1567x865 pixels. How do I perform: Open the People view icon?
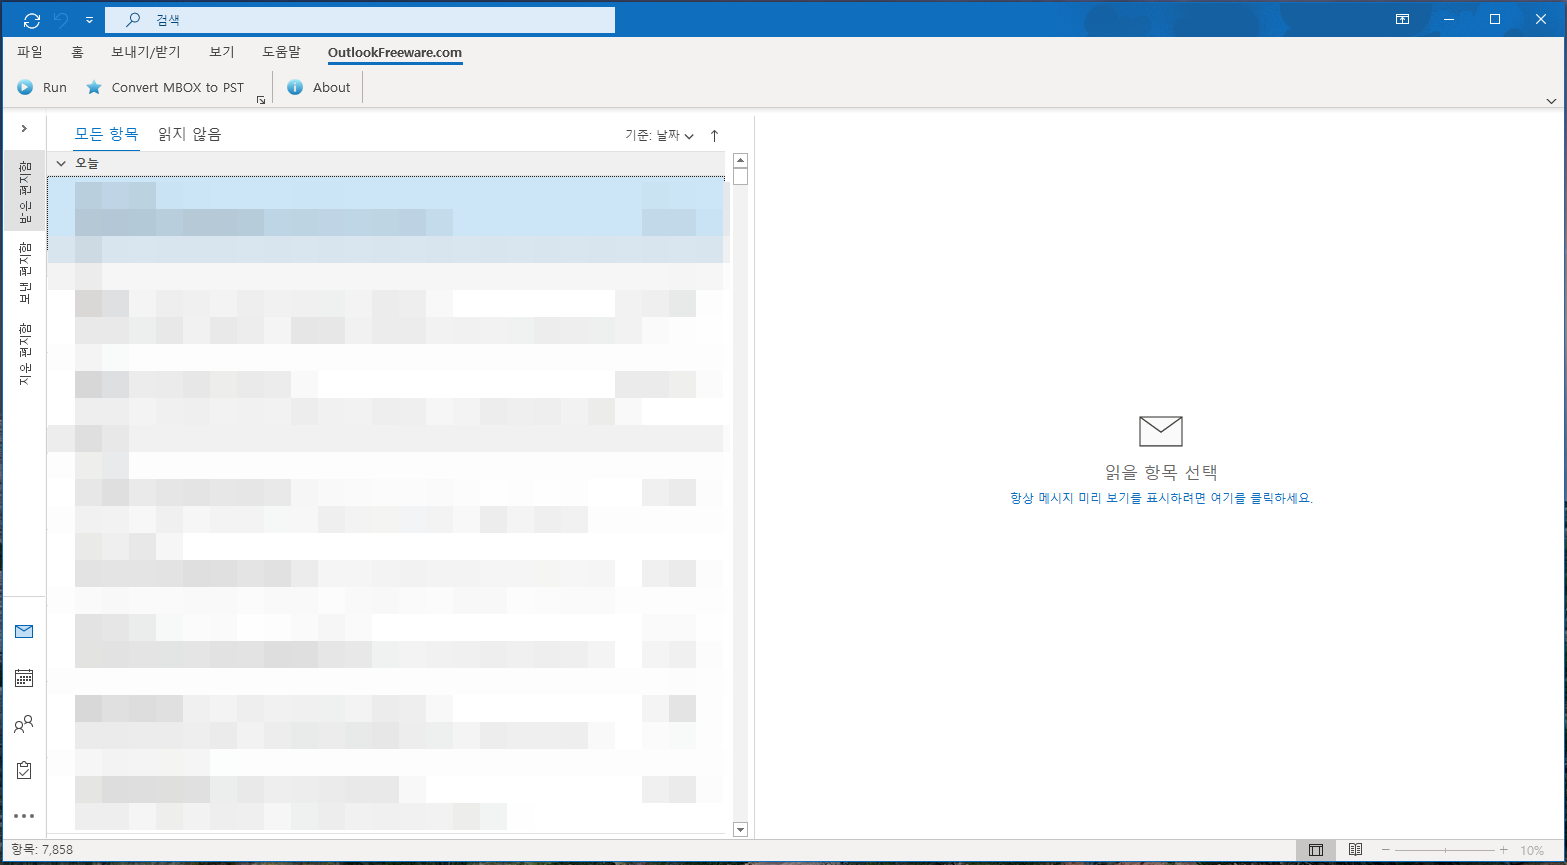tap(25, 723)
